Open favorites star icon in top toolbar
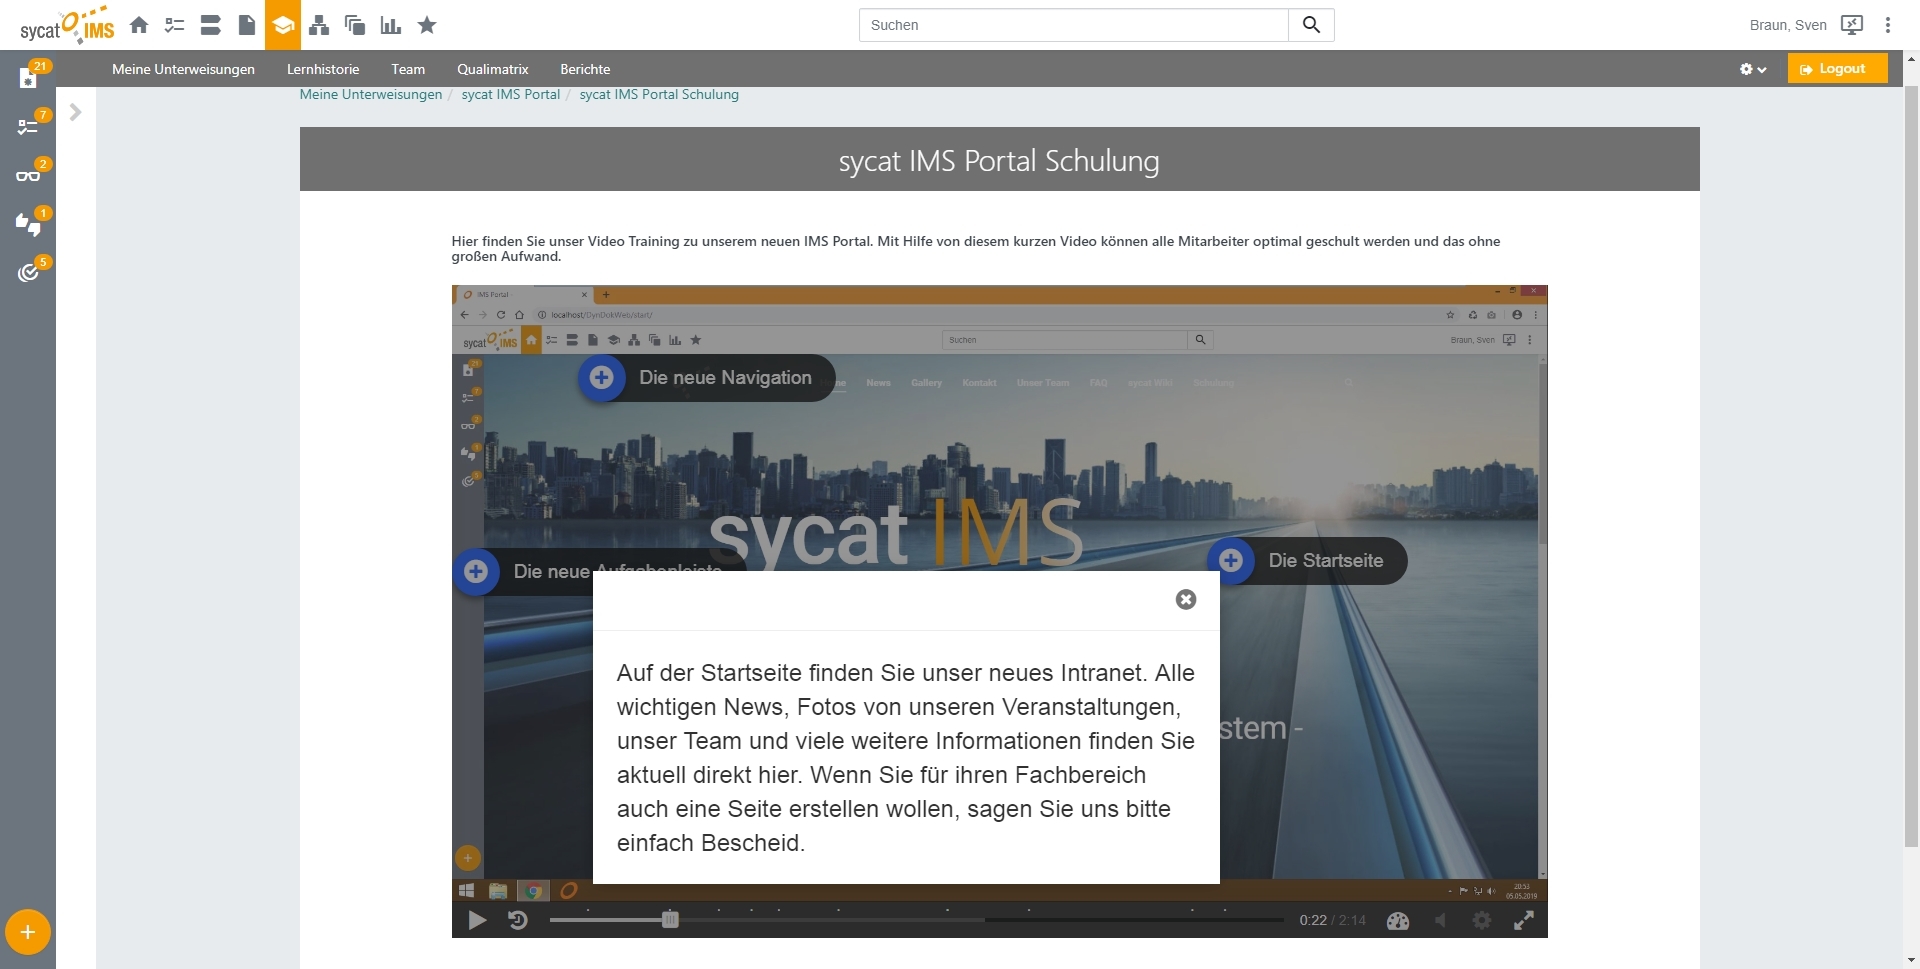1920x969 pixels. tap(427, 25)
